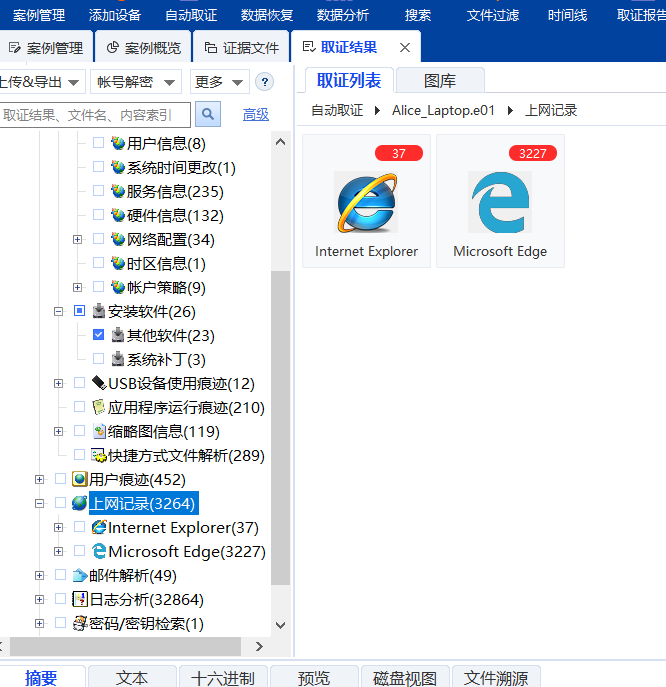Click the key icon beside 密码/密钥检索(1)
The height and width of the screenshot is (687, 666).
[80, 623]
